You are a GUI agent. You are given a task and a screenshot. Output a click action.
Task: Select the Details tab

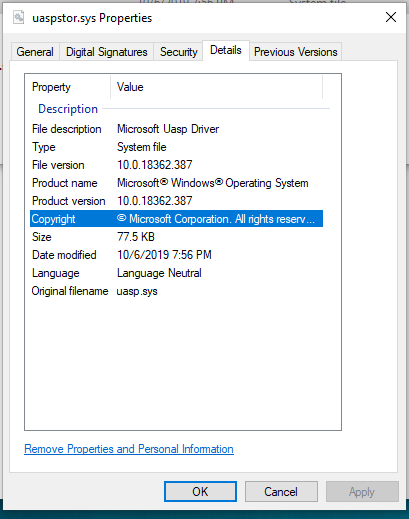tap(226, 50)
